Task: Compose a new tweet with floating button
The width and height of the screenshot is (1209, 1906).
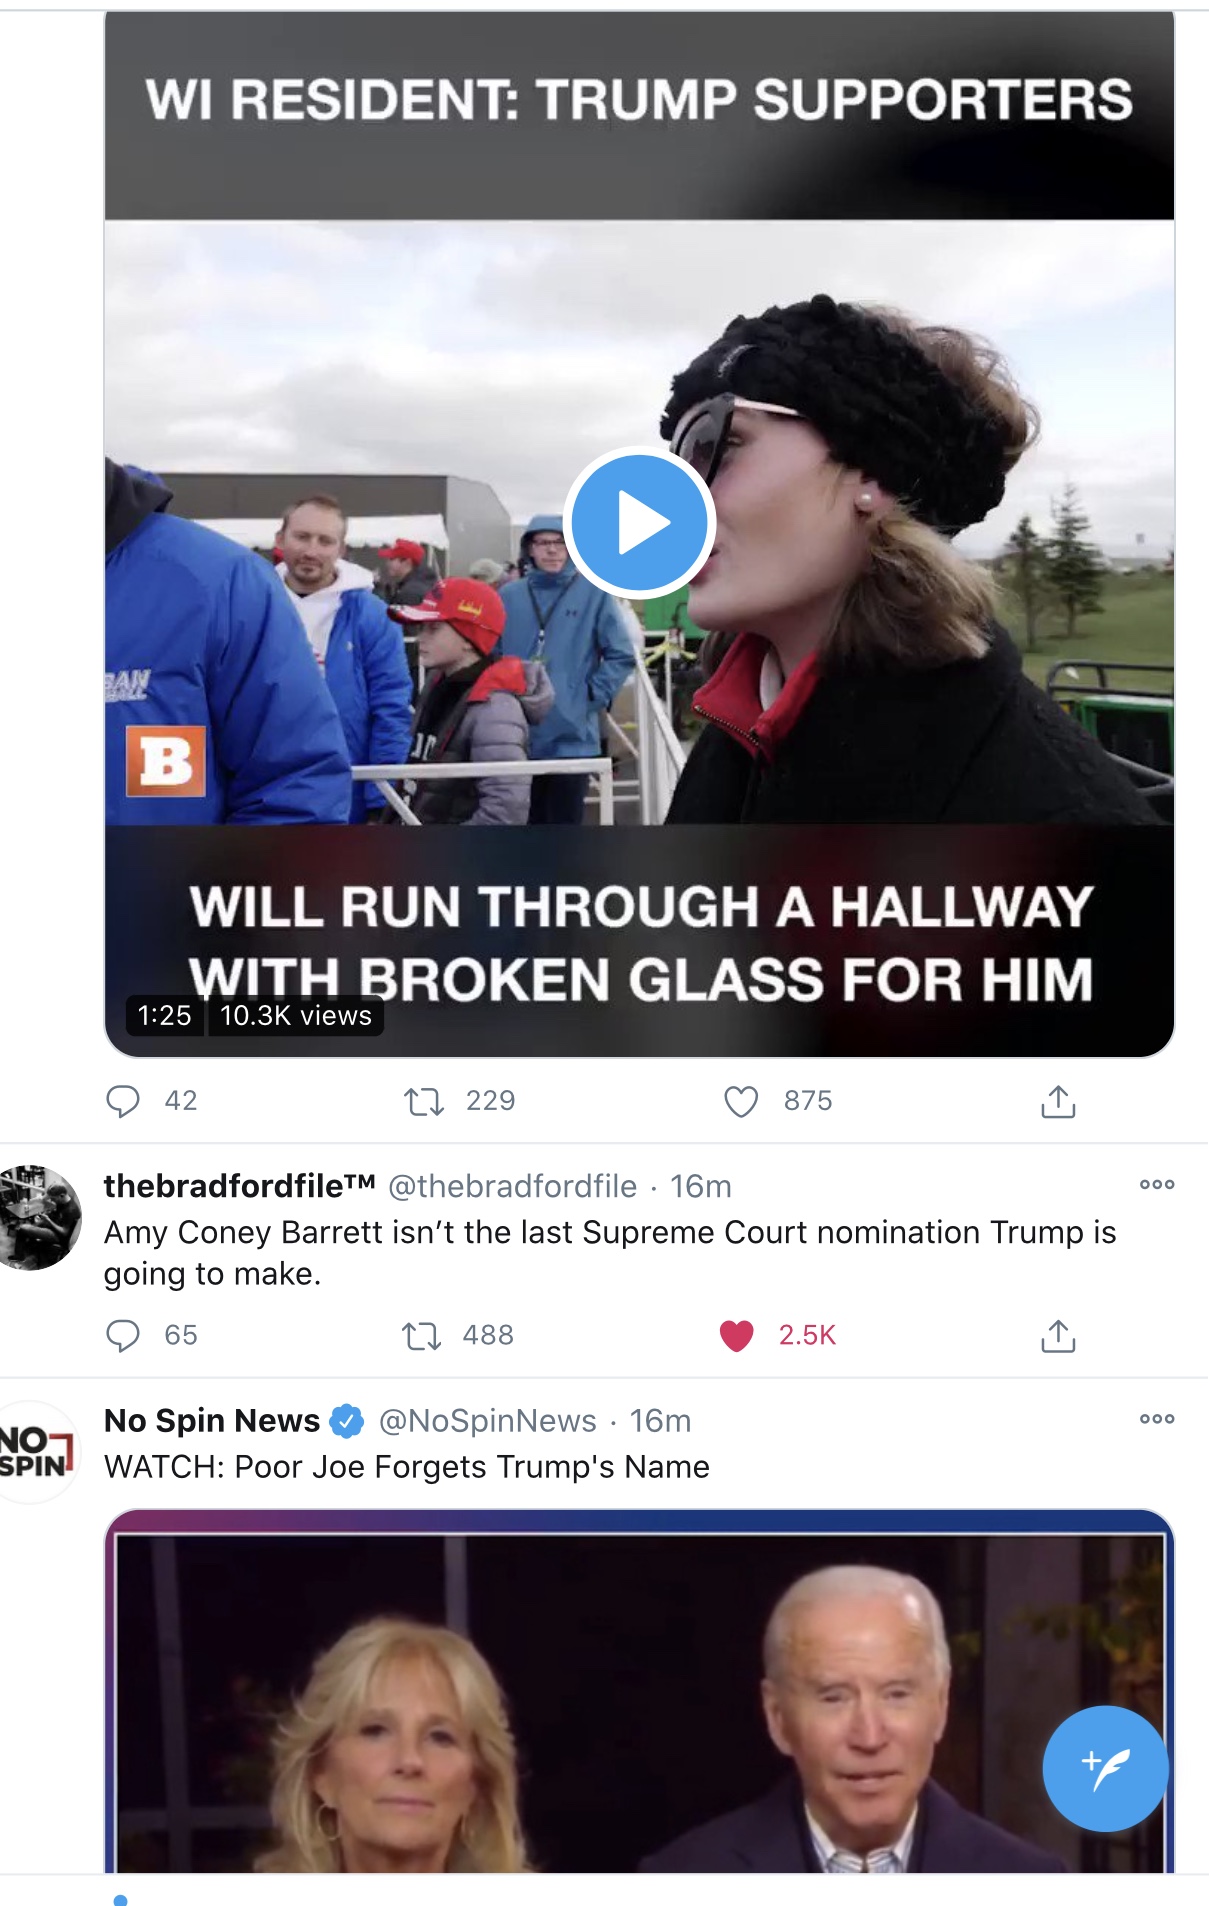Action: click(x=1105, y=1768)
